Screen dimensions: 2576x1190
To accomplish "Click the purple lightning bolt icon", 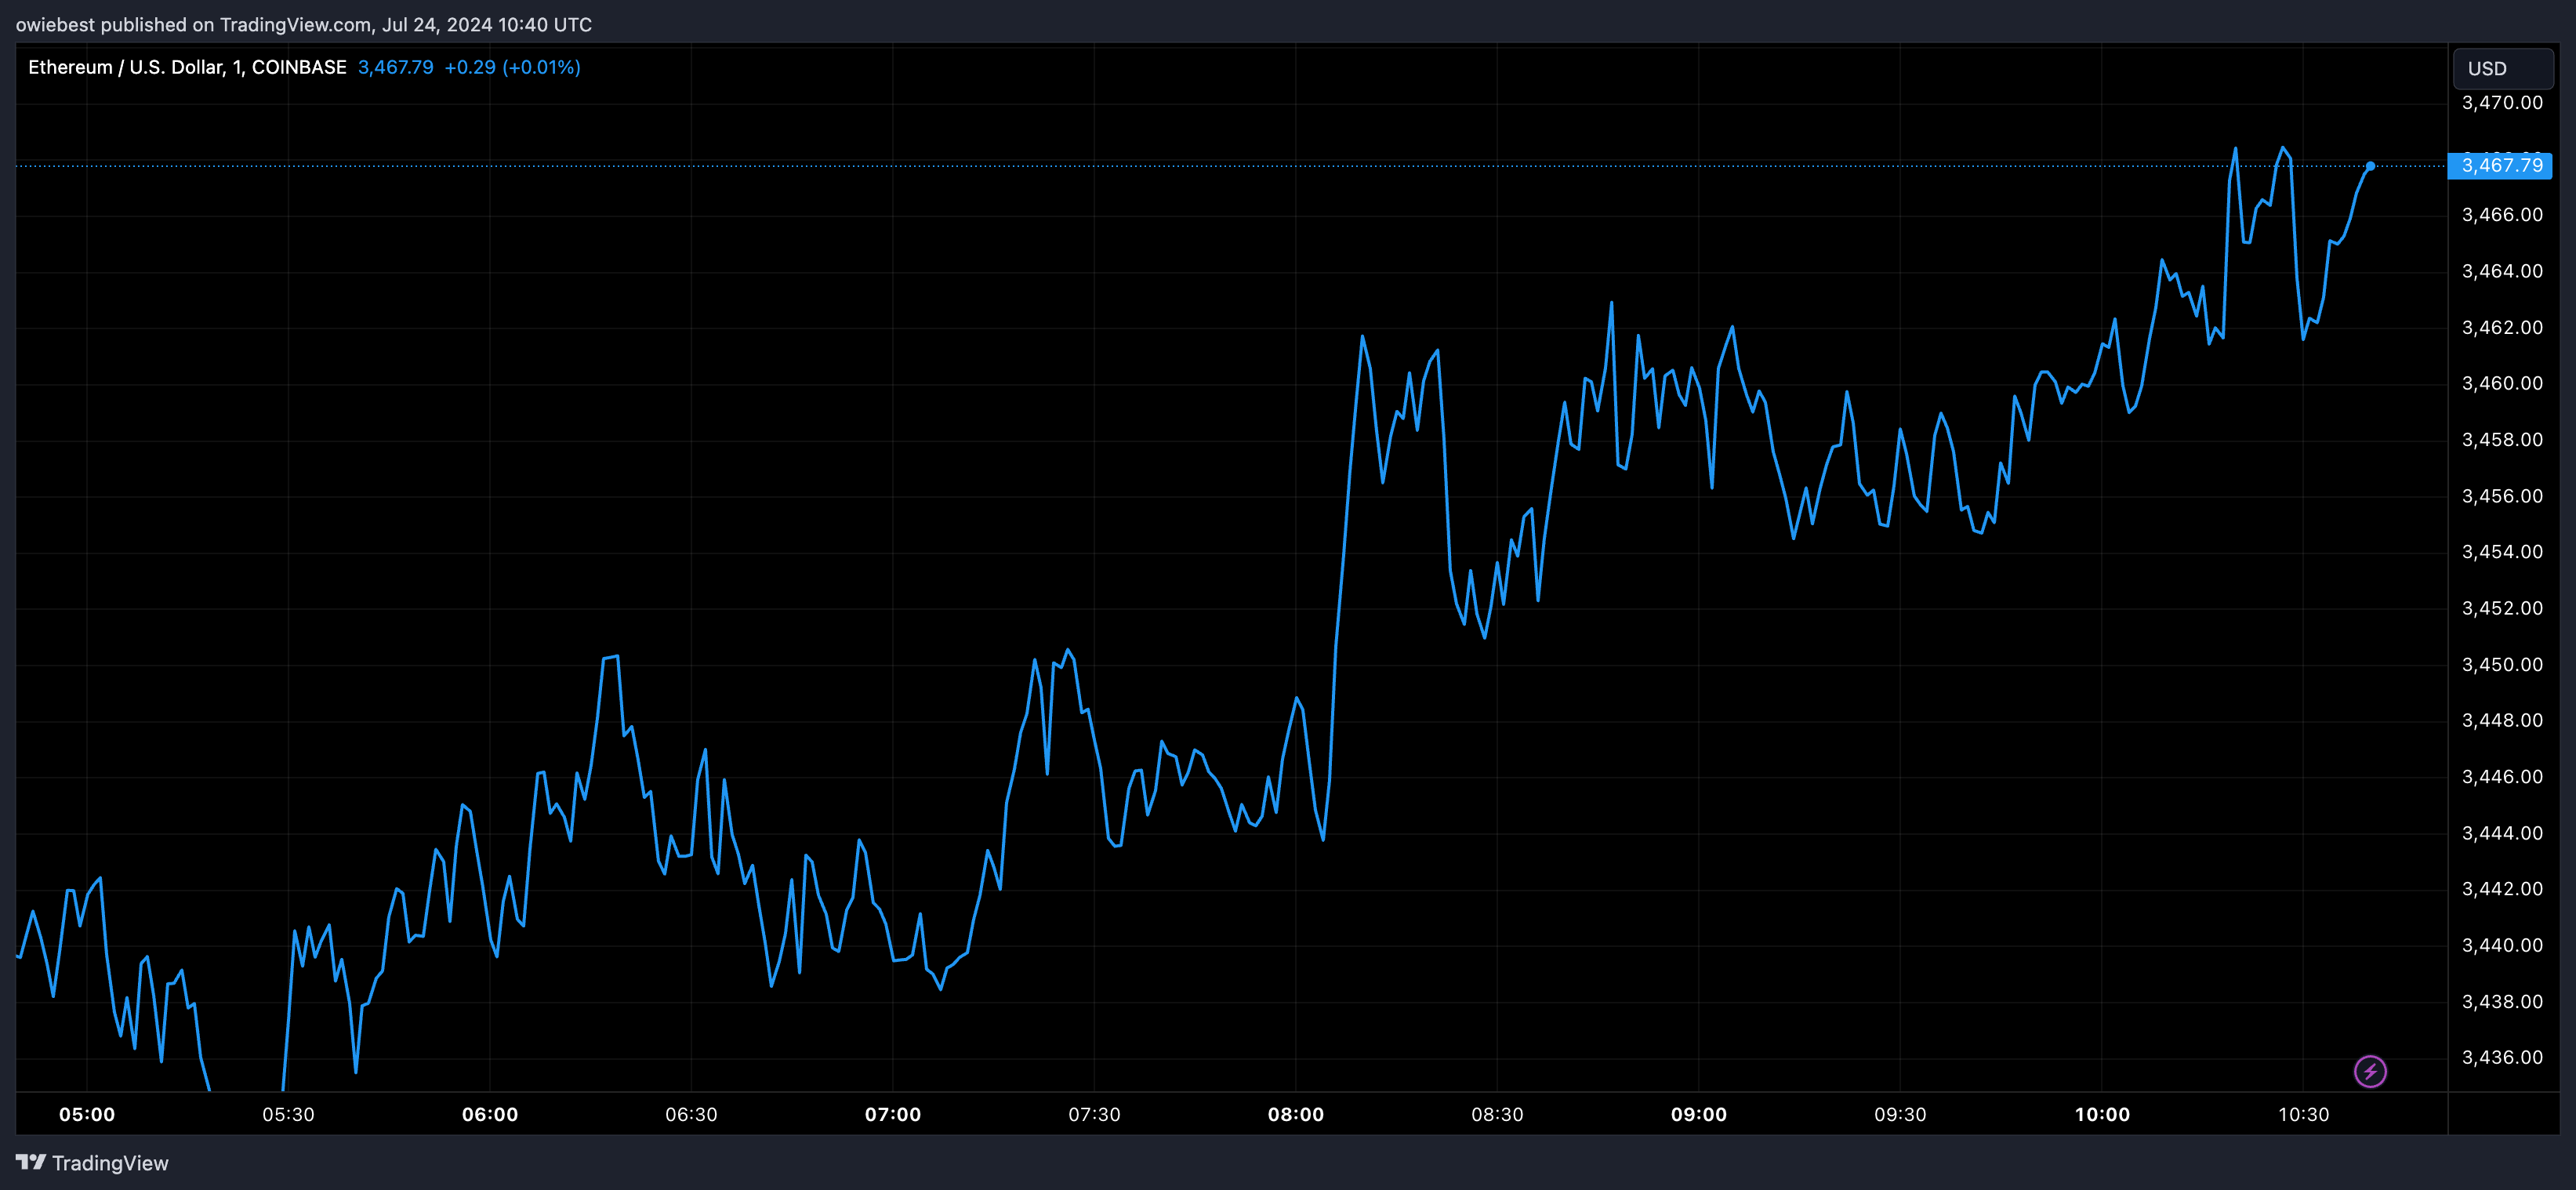I will [x=2370, y=1071].
